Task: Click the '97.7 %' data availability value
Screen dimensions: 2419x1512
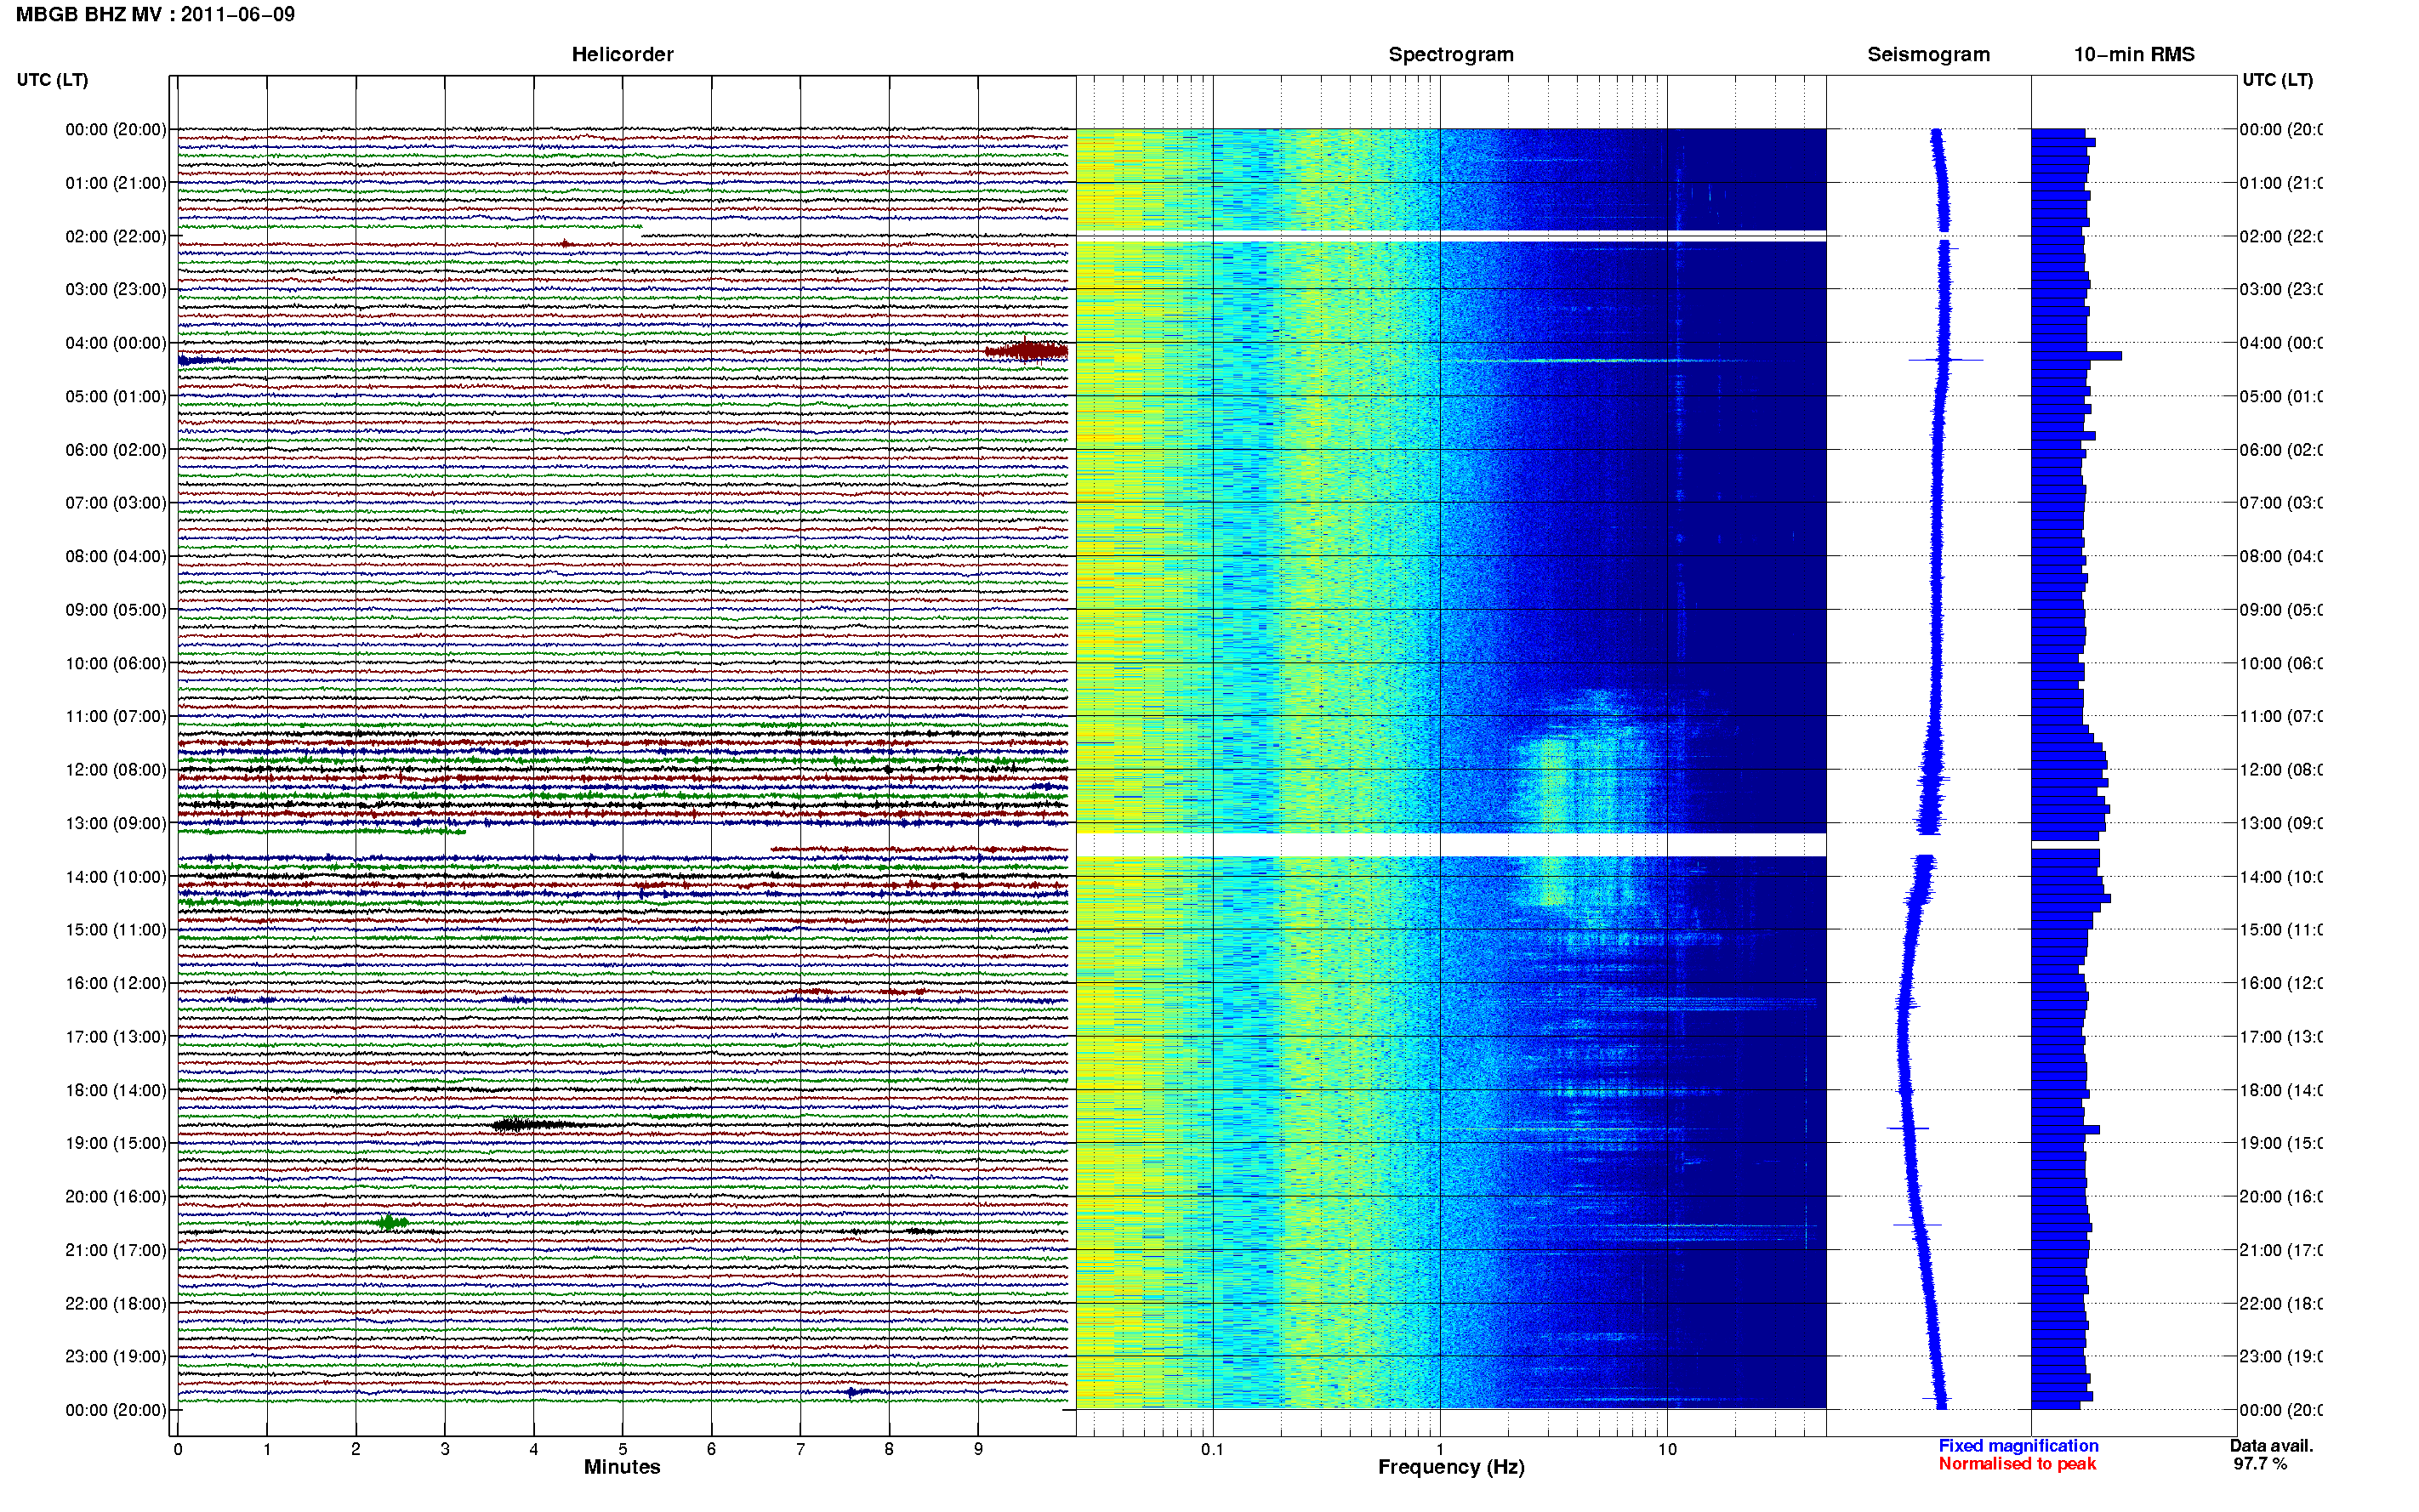Action: (x=2260, y=1464)
